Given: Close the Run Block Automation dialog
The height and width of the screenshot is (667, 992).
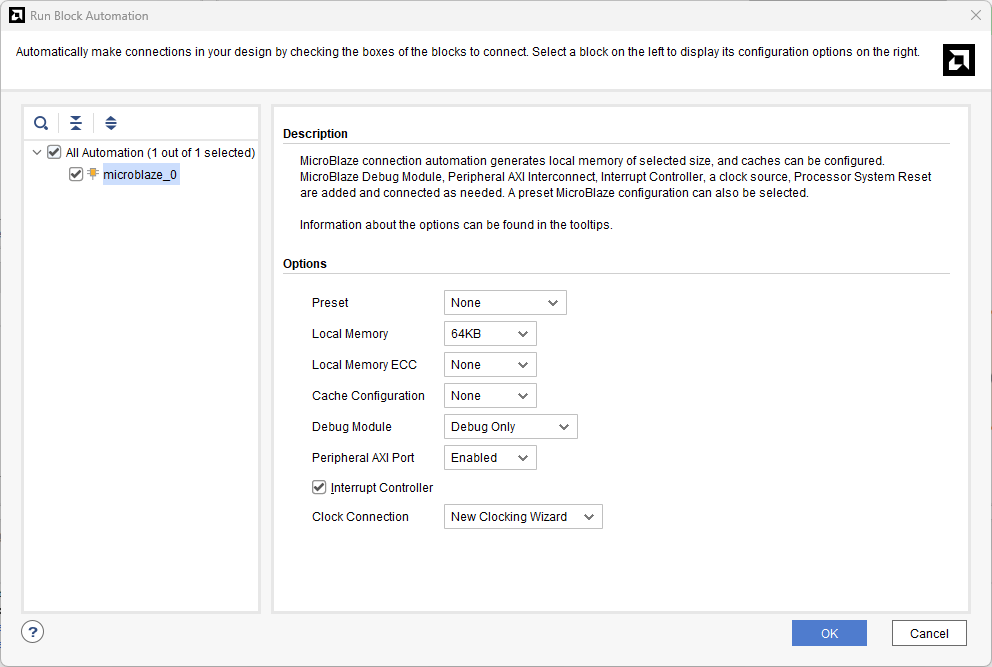Looking at the screenshot, I should [x=975, y=15].
